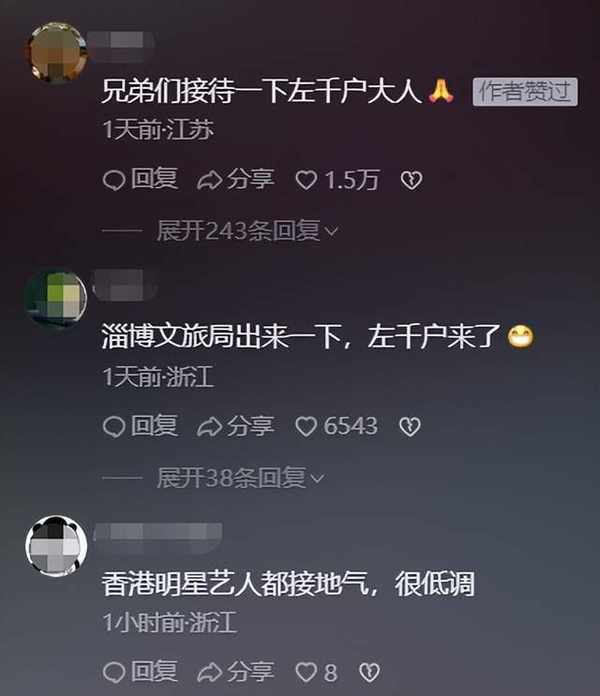This screenshot has height=696, width=600.
Task: Tap broken heart on 香港明星艺人 comment
Action: [x=369, y=673]
